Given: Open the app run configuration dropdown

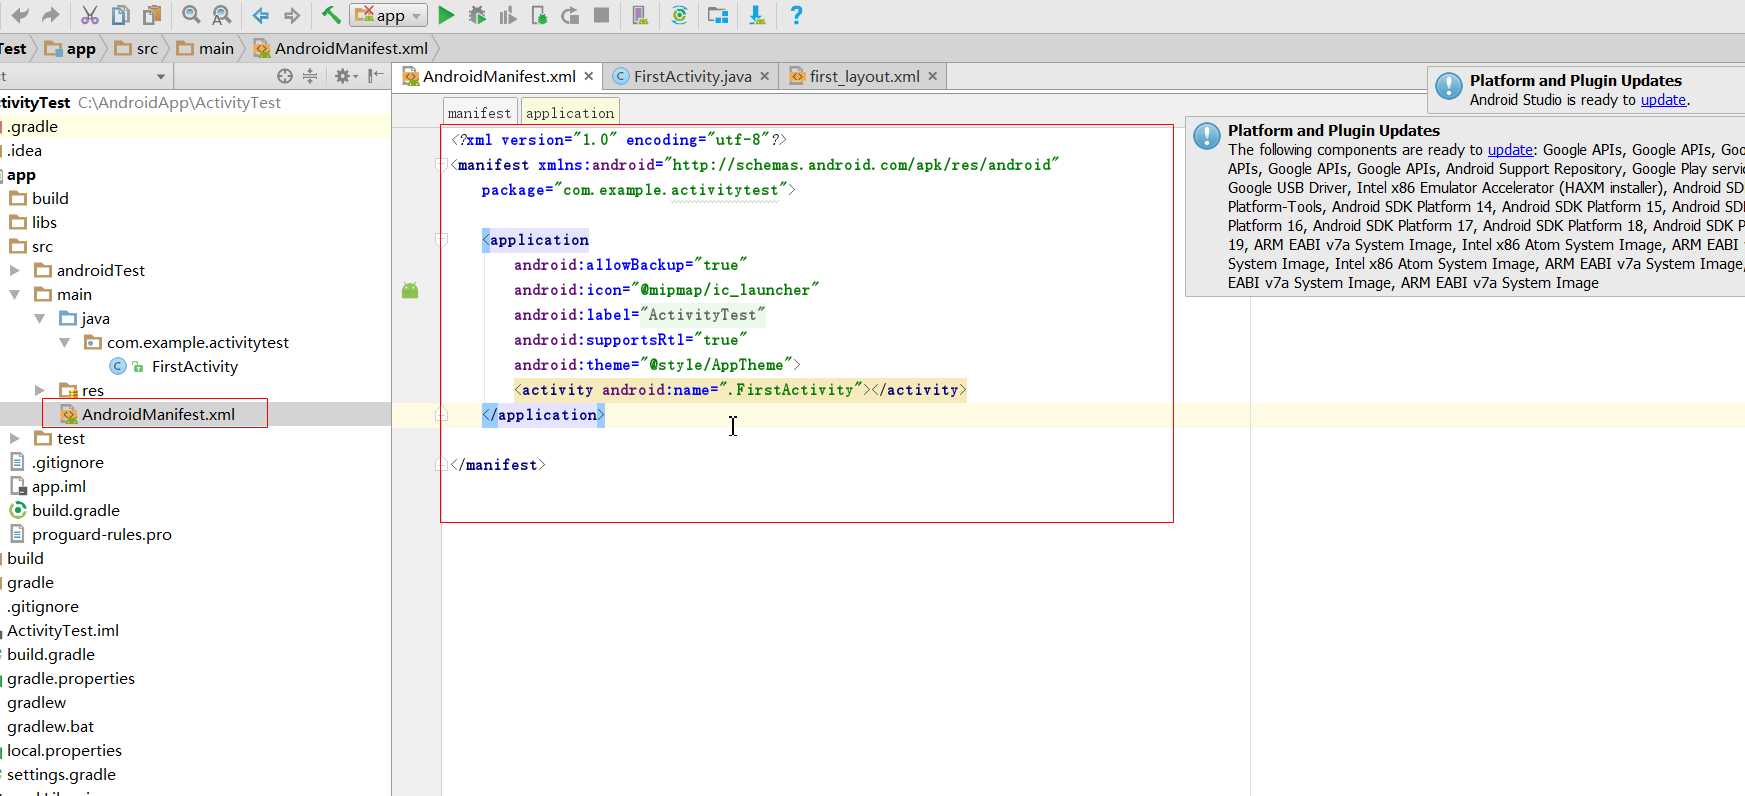Looking at the screenshot, I should [389, 15].
